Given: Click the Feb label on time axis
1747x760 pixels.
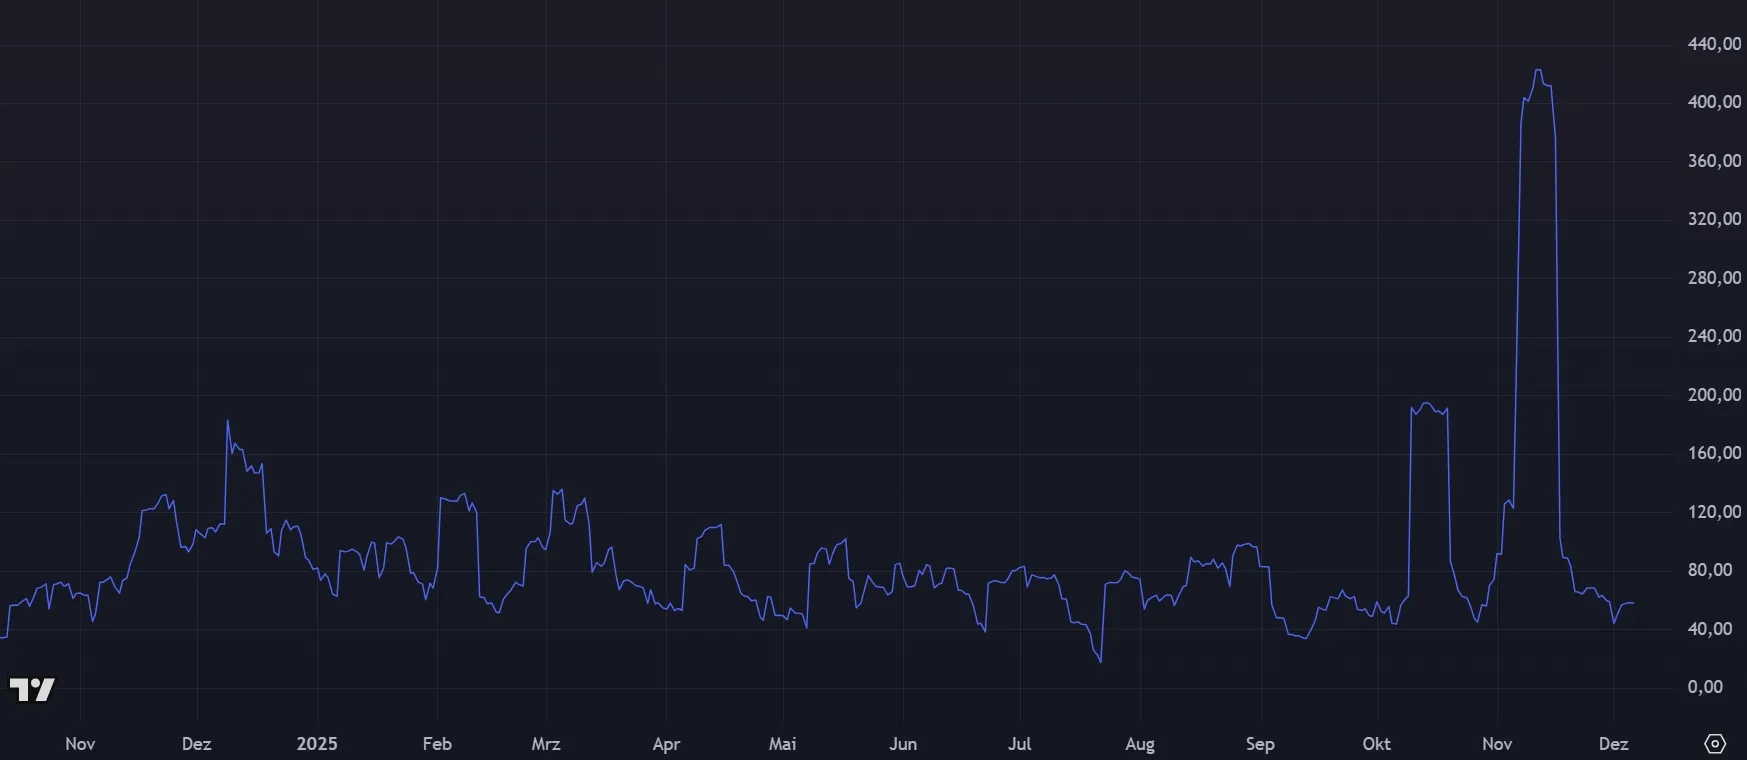Looking at the screenshot, I should 437,744.
